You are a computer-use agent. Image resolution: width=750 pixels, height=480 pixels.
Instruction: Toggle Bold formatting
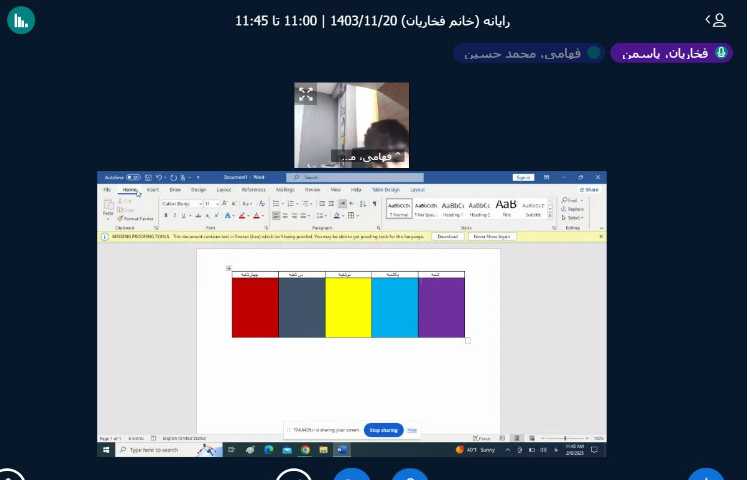pyautogui.click(x=165, y=216)
